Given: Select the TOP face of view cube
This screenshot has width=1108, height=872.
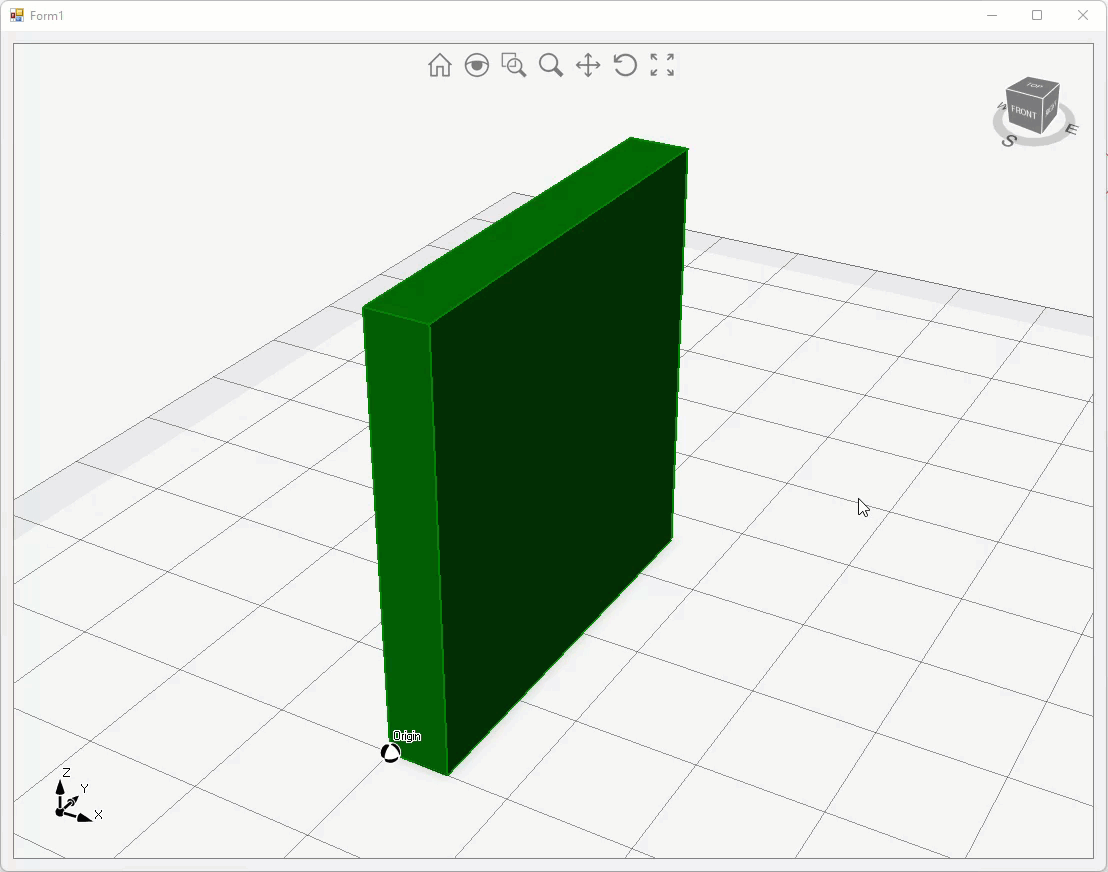Looking at the screenshot, I should point(1034,87).
